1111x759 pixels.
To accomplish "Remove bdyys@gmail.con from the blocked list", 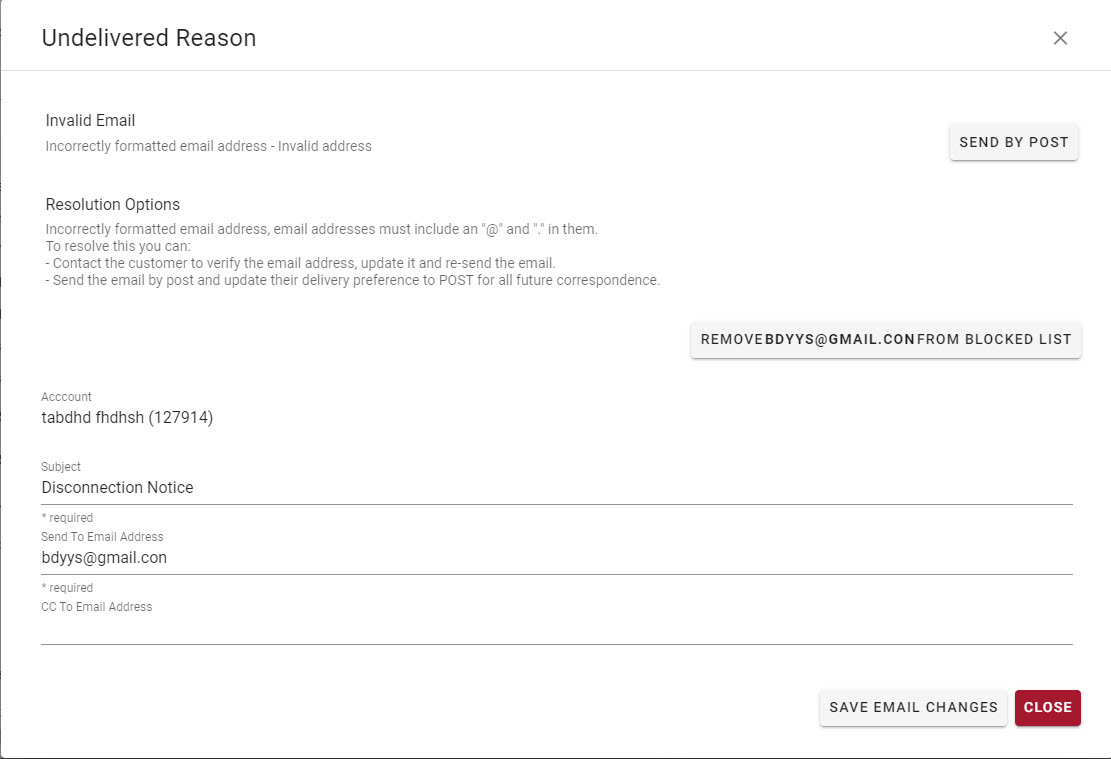I will point(885,339).
